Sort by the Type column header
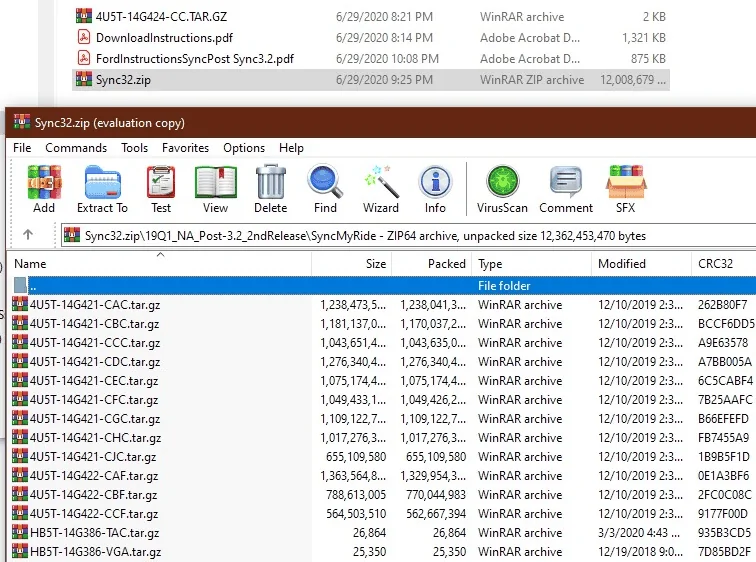756x562 pixels. pyautogui.click(x=531, y=264)
